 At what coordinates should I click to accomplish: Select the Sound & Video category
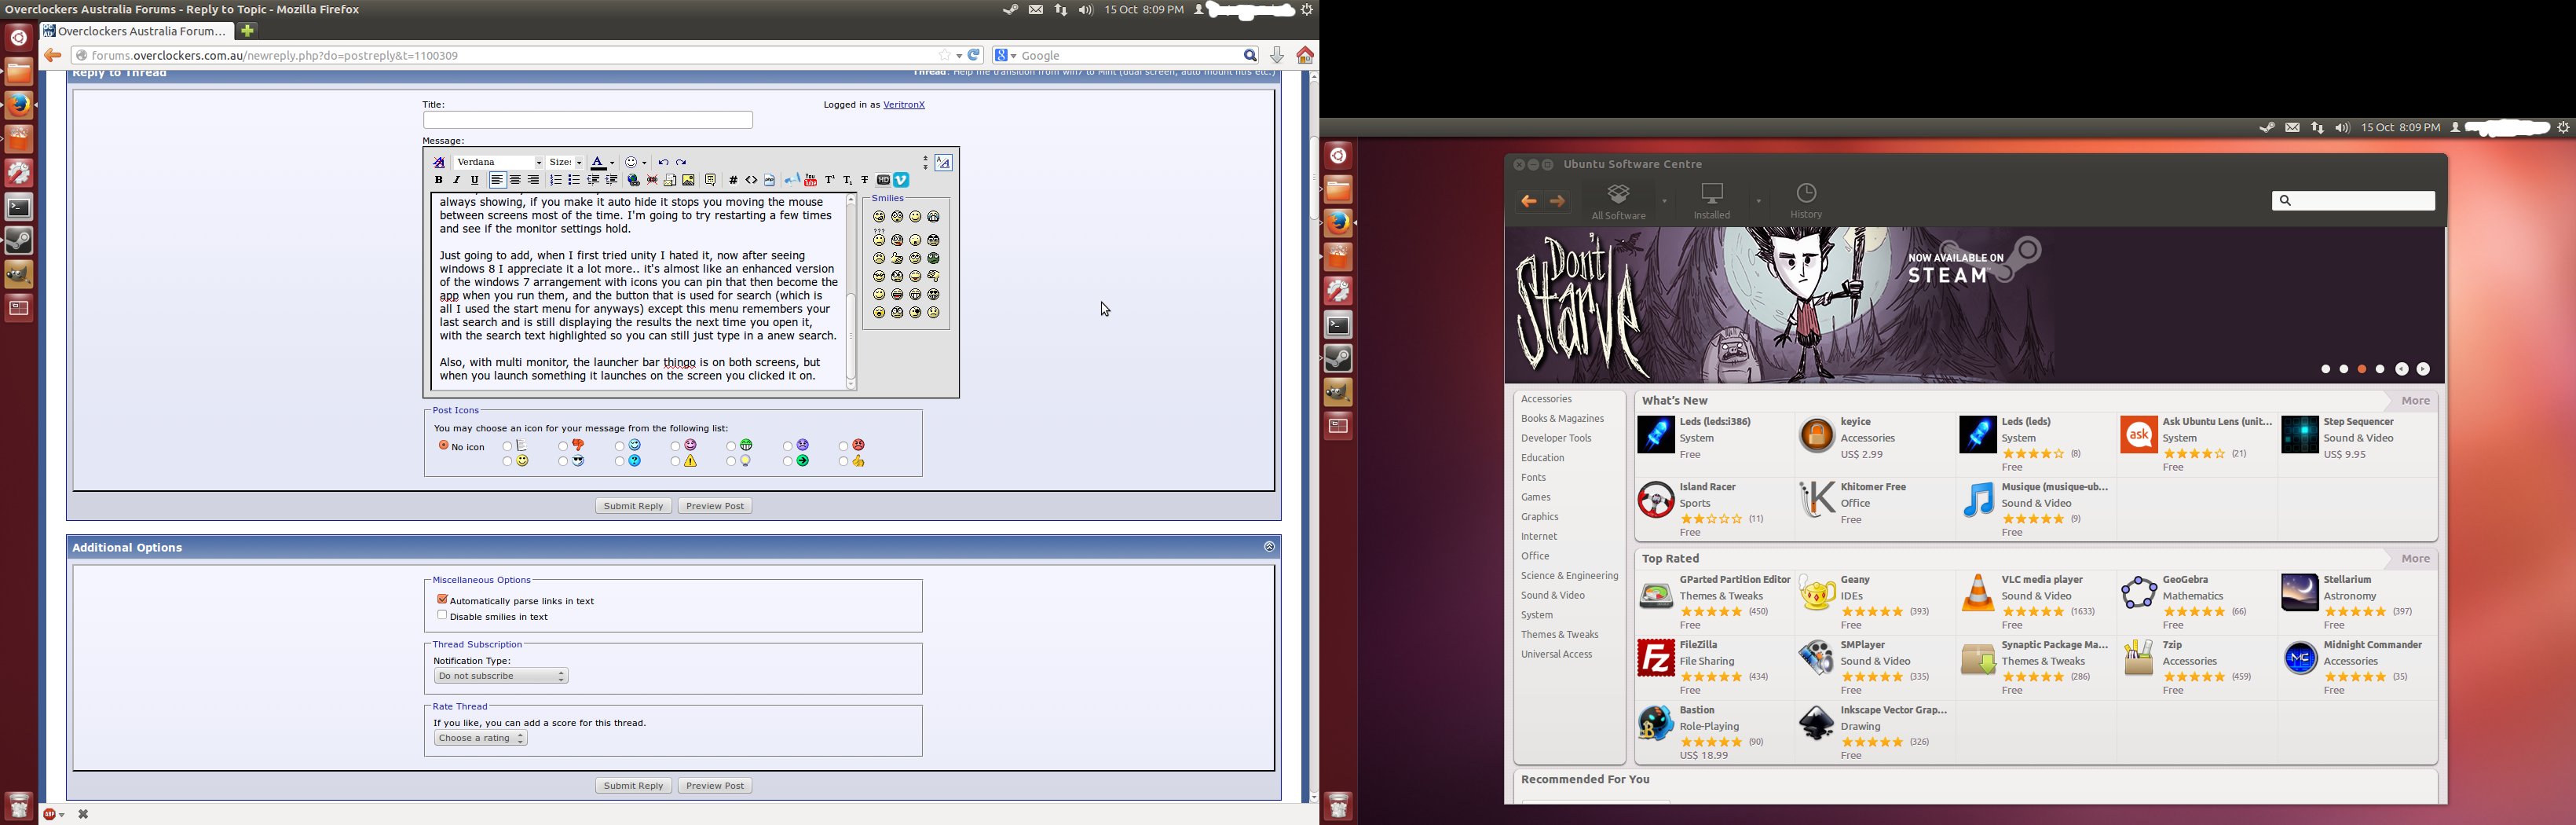1553,596
